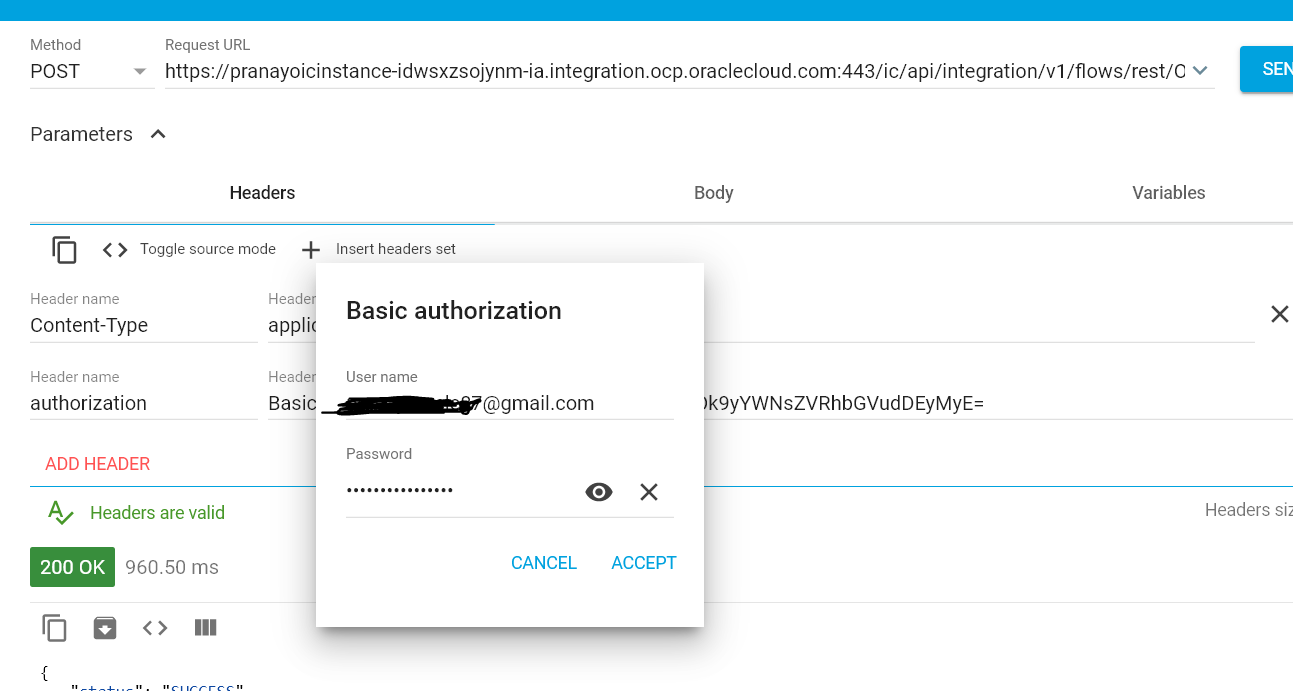Show the password with the eye toggle
1293x691 pixels.
(x=598, y=491)
